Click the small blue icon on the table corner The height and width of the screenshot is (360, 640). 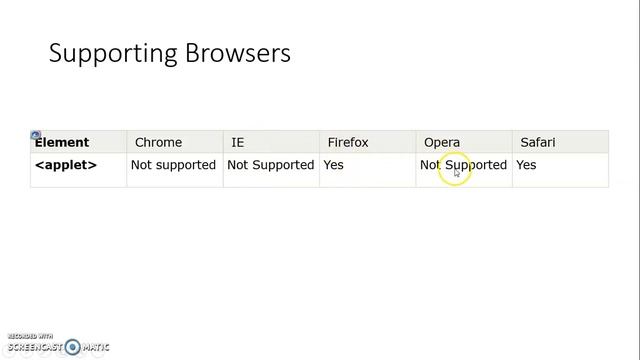[36, 134]
